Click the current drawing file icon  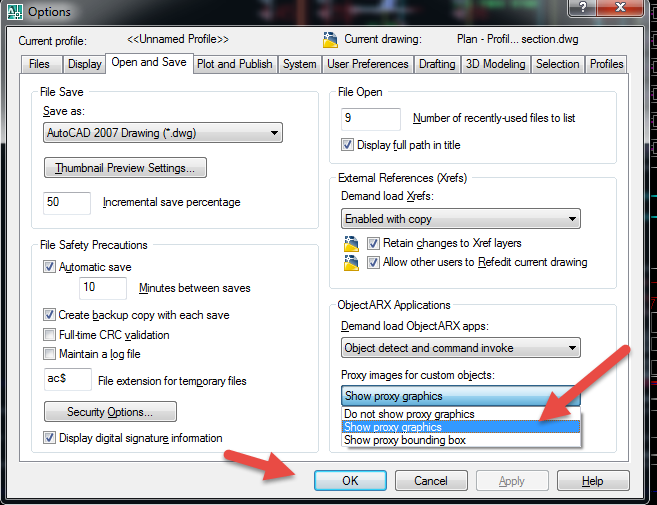point(331,40)
